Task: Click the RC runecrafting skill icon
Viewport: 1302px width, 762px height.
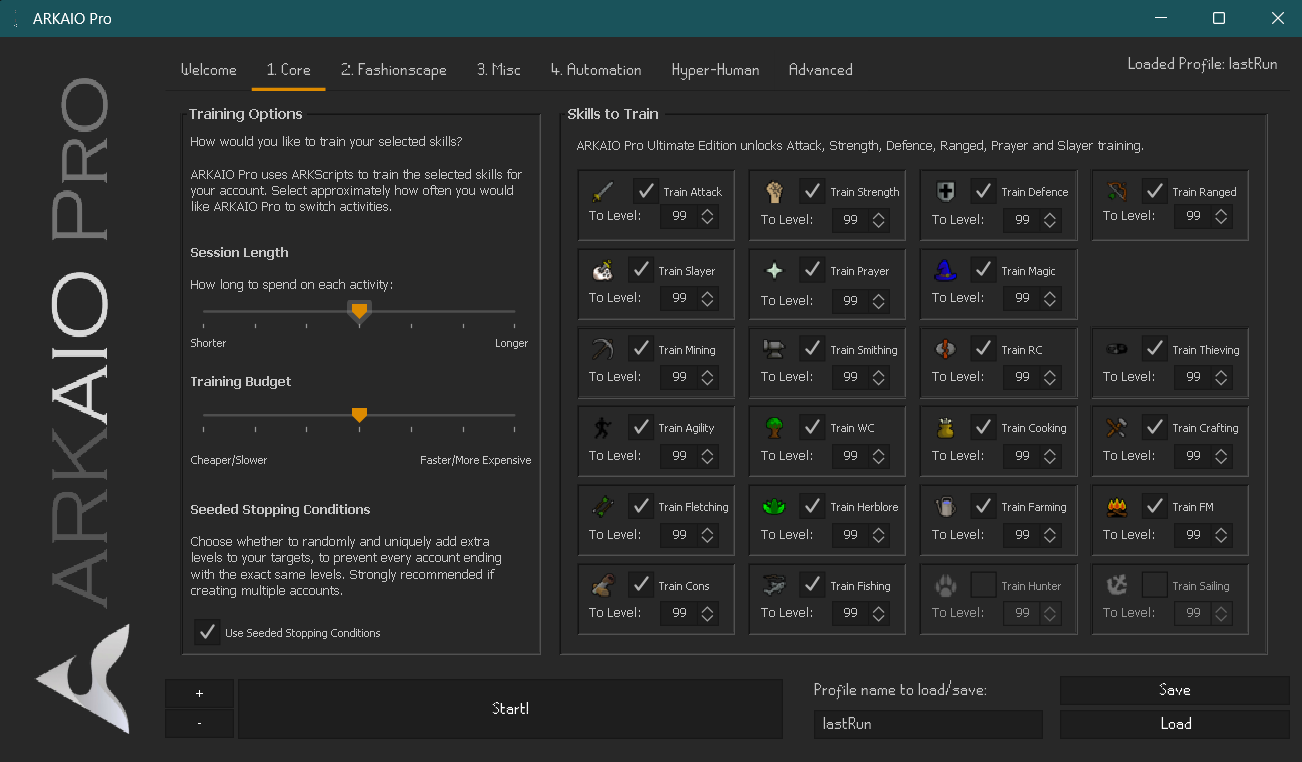Action: tap(945, 349)
